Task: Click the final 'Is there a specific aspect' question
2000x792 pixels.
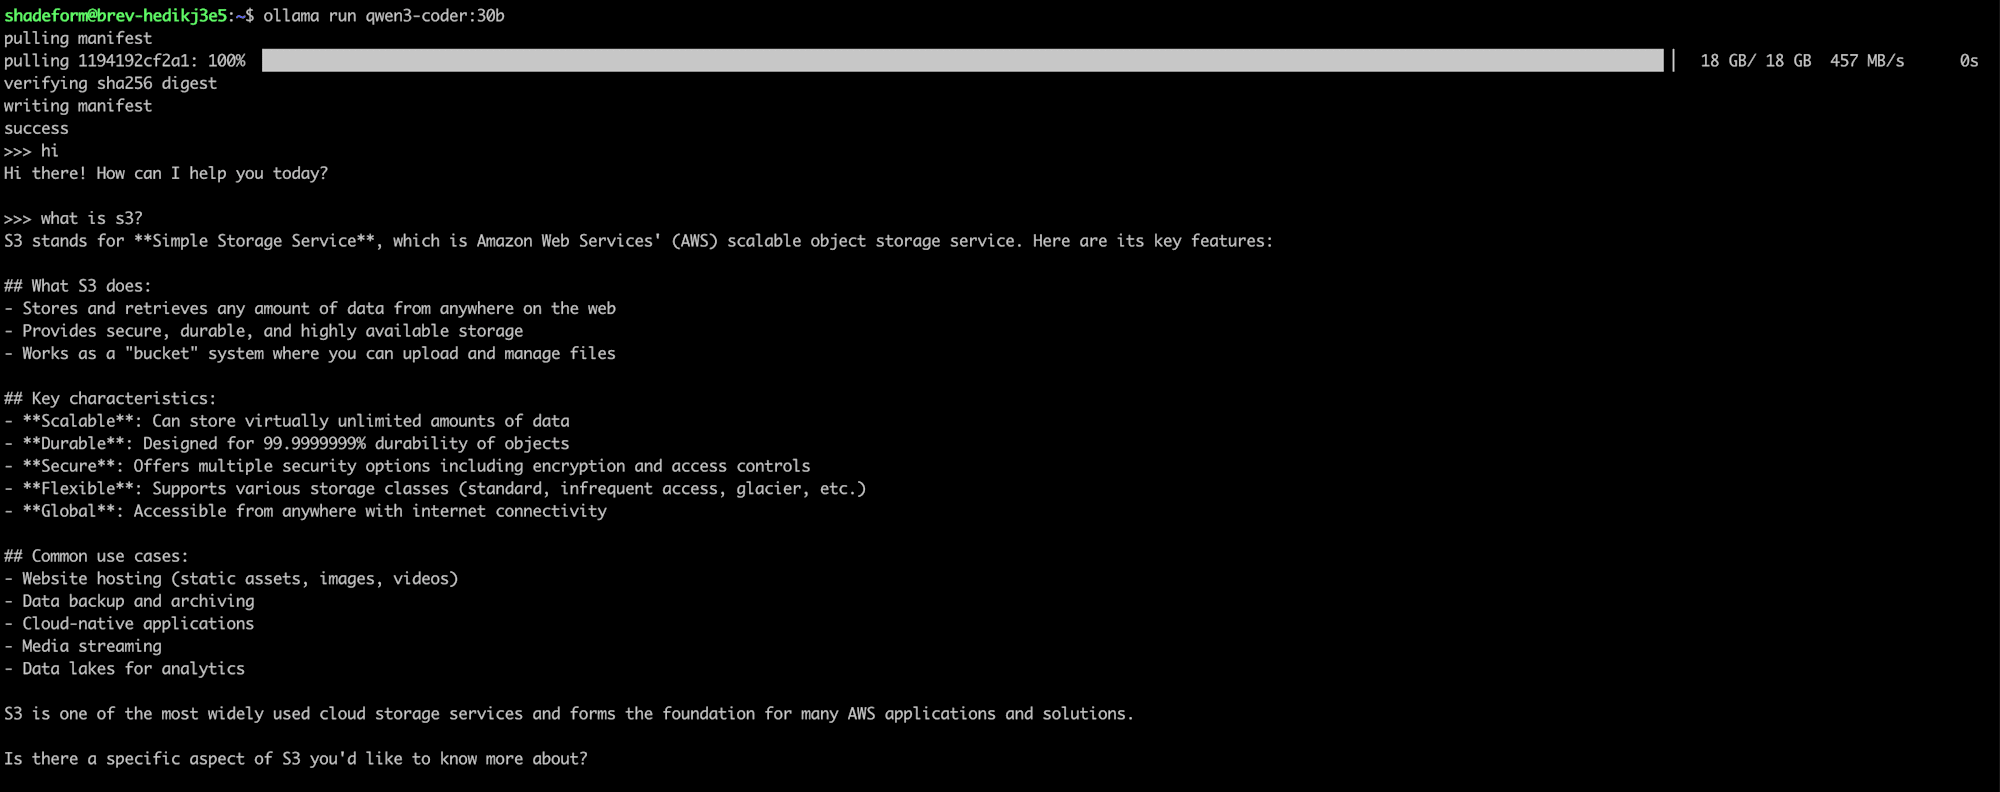Action: click(x=296, y=759)
